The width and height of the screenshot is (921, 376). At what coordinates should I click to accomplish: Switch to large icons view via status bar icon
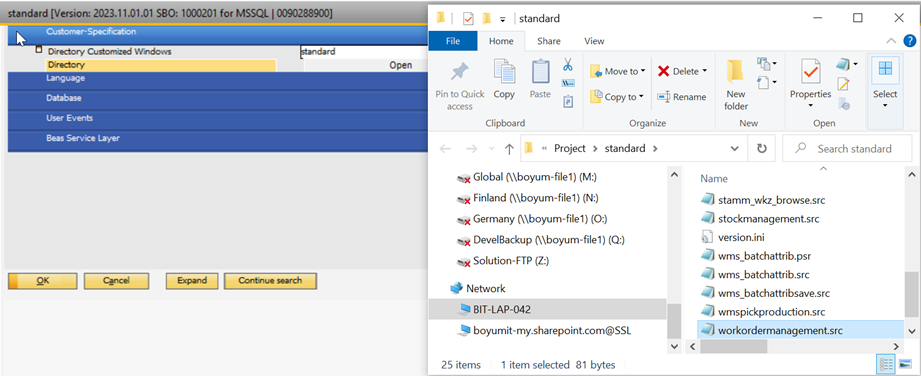tap(904, 365)
